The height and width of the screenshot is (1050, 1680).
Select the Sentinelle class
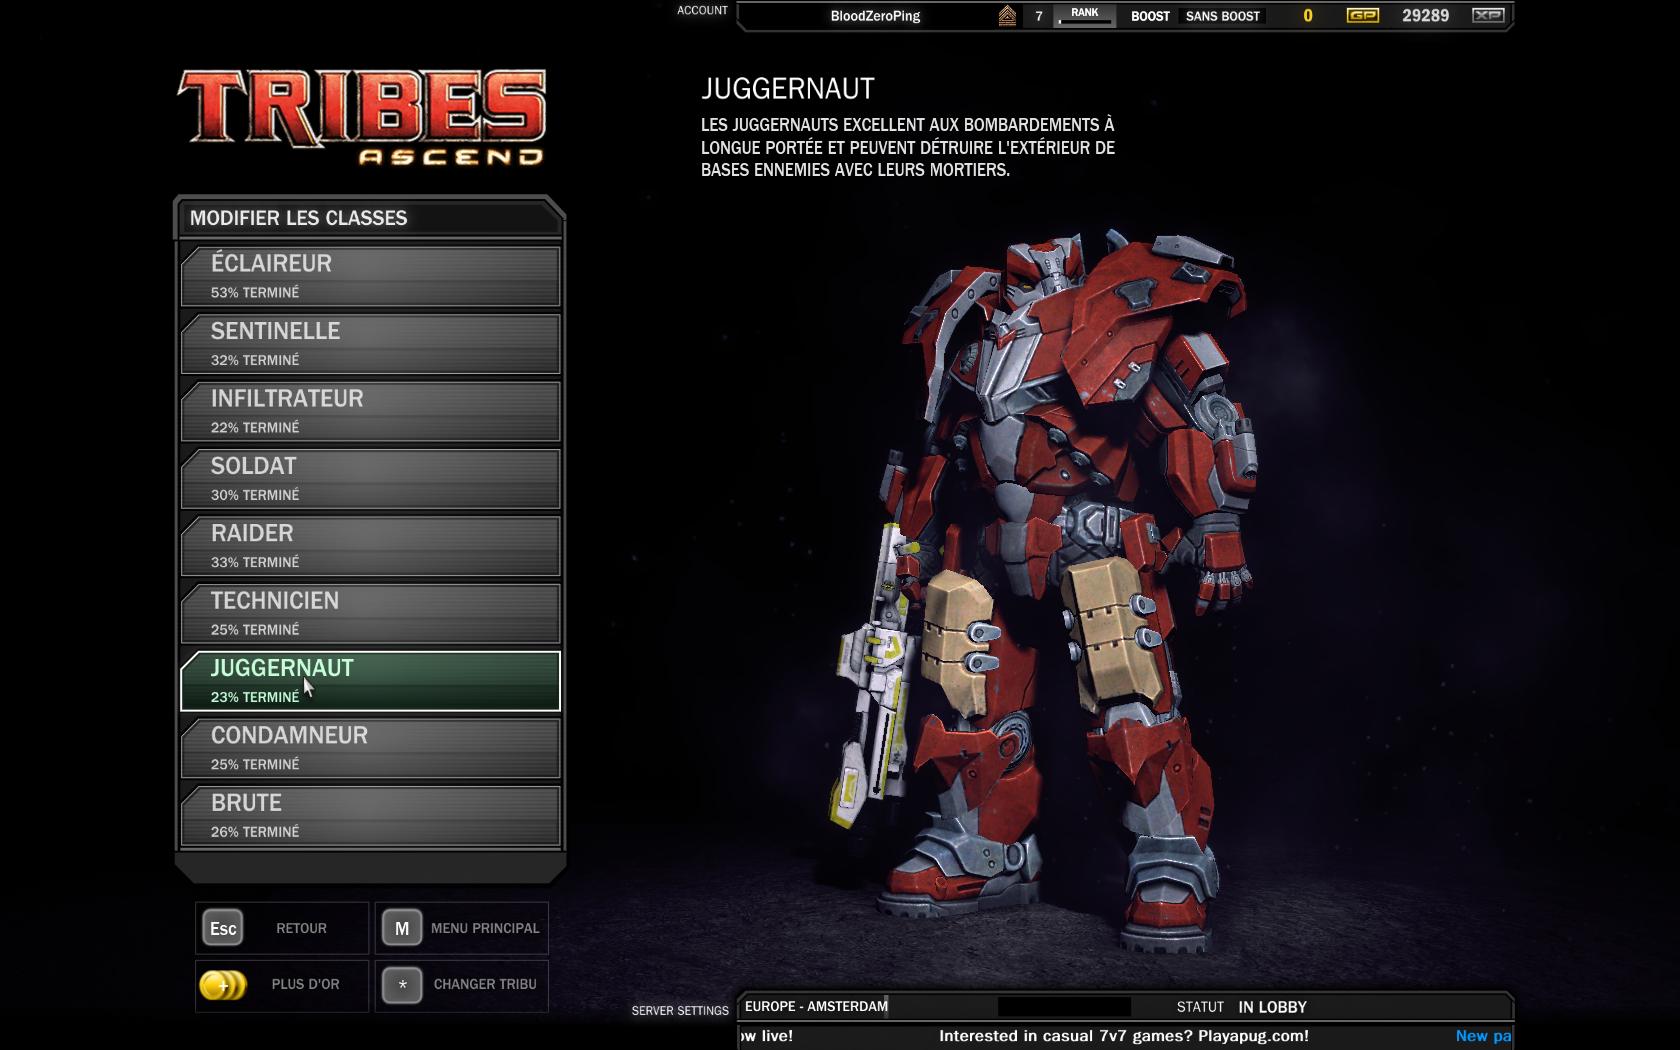coord(370,344)
